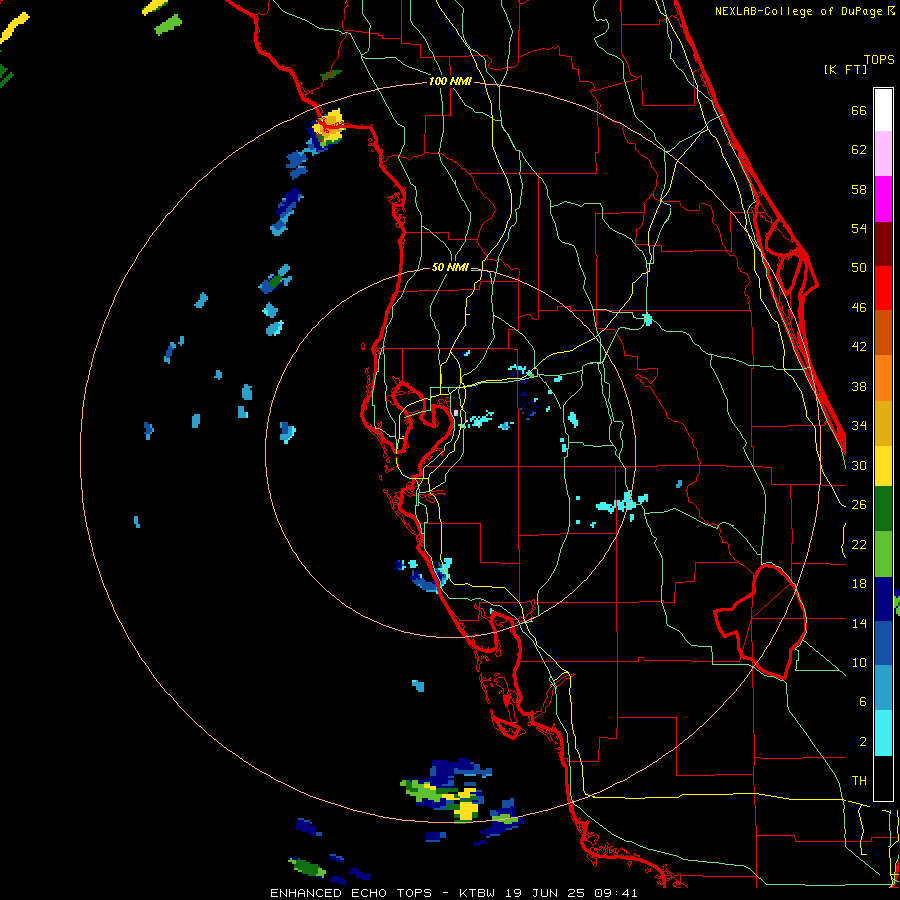Click the KTBW station identifier in caption
This screenshot has height=900, width=900.
tap(476, 893)
